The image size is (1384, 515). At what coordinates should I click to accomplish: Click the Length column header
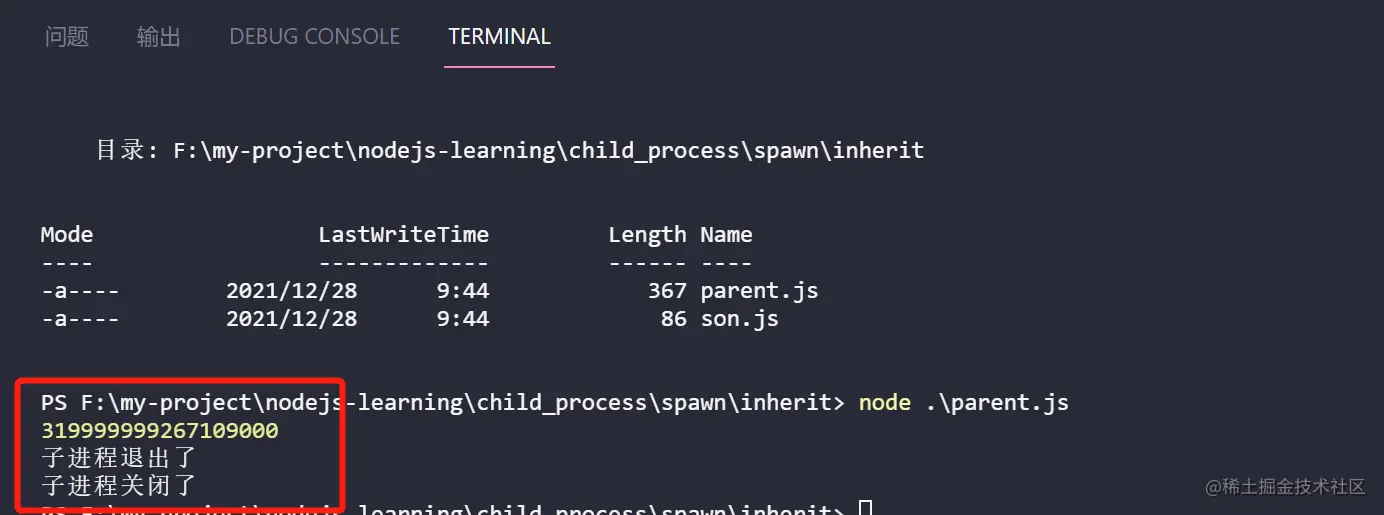click(x=647, y=235)
